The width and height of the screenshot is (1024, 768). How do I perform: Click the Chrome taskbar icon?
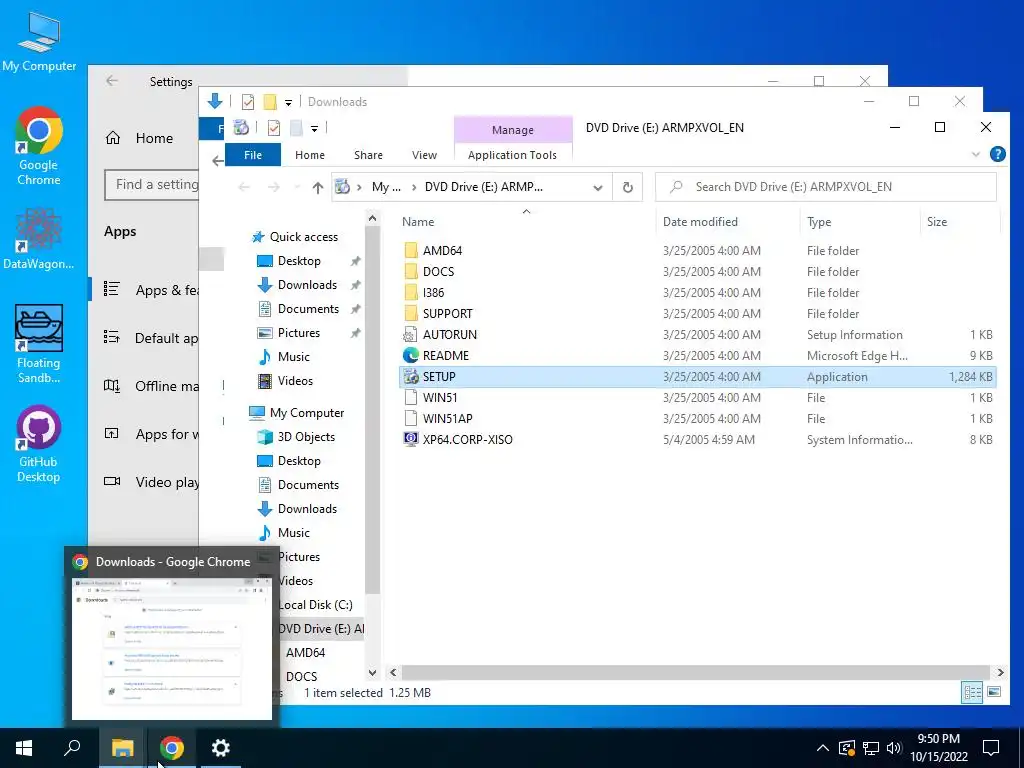pyautogui.click(x=172, y=748)
